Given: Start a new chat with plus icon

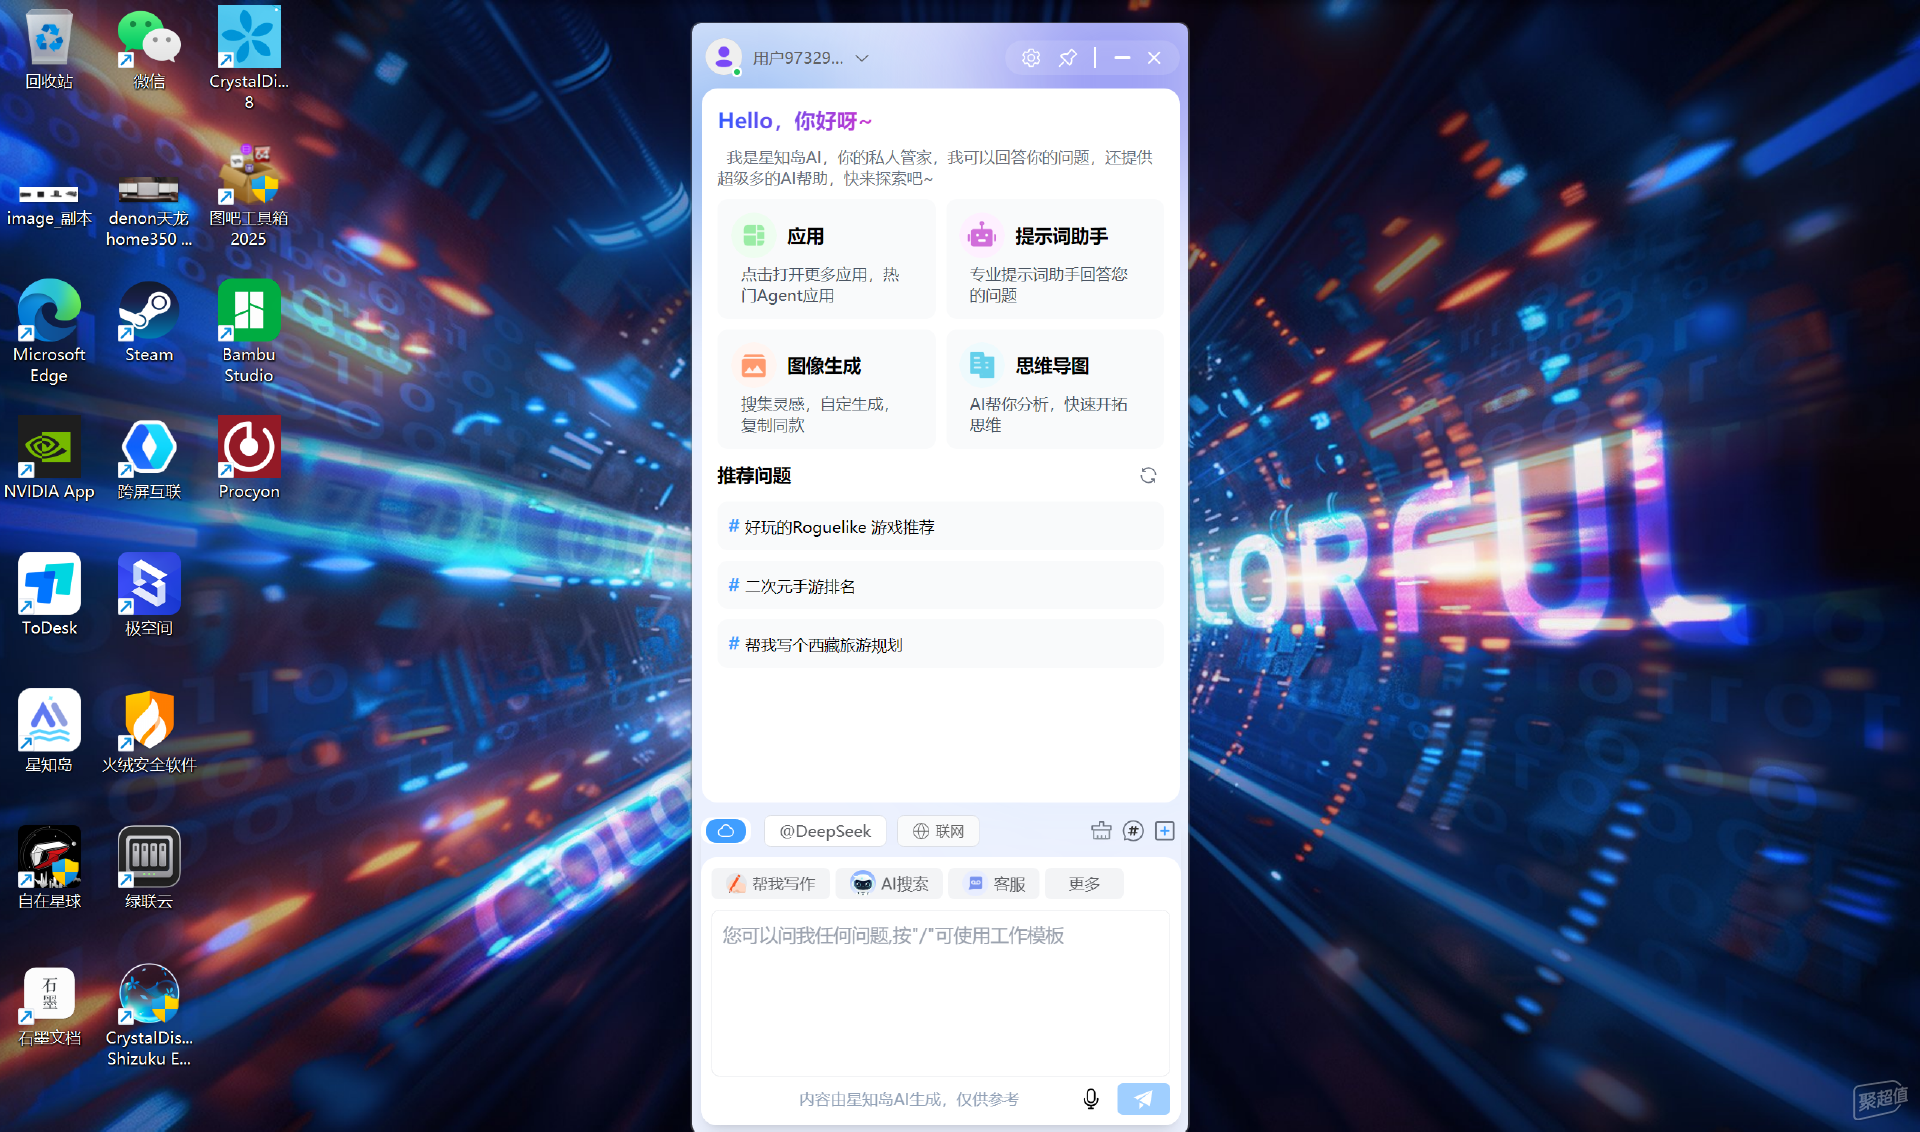Looking at the screenshot, I should coord(1165,831).
